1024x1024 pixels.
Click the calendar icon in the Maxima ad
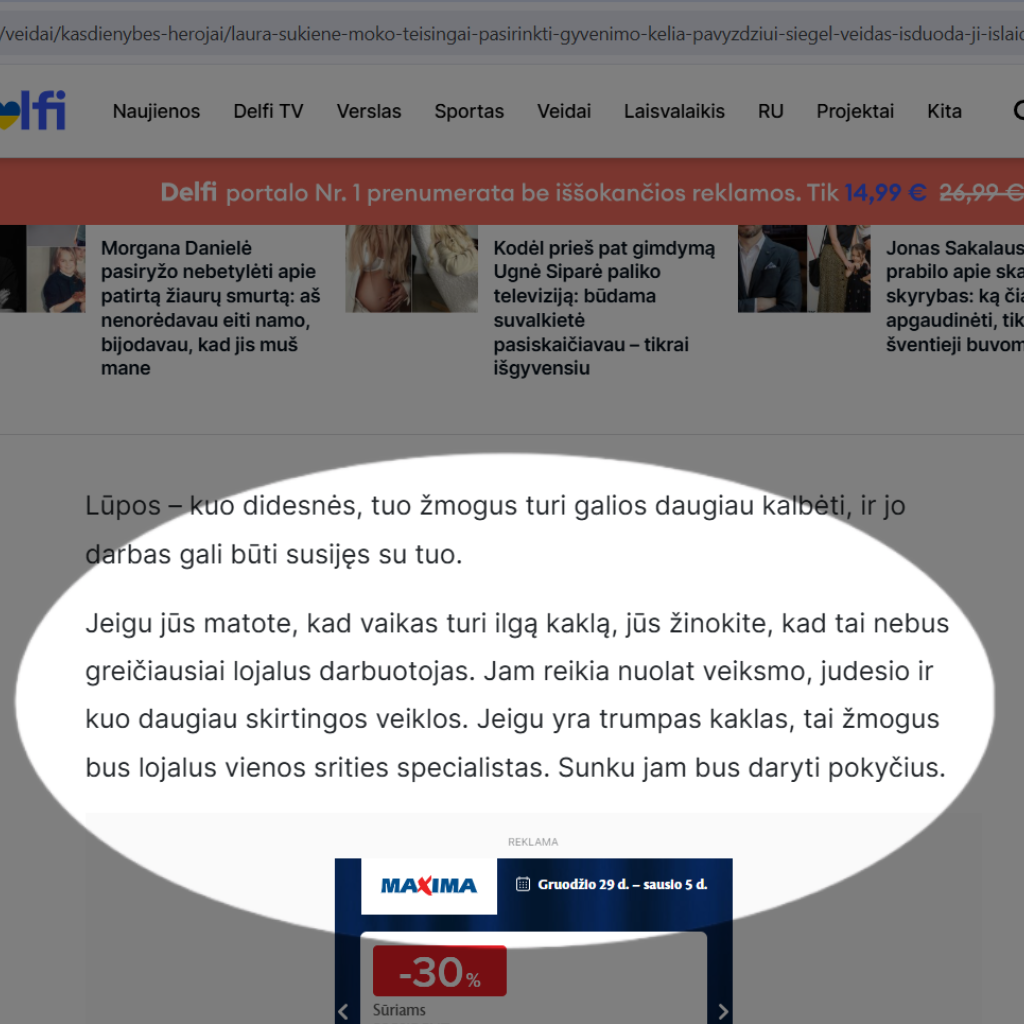click(x=522, y=884)
